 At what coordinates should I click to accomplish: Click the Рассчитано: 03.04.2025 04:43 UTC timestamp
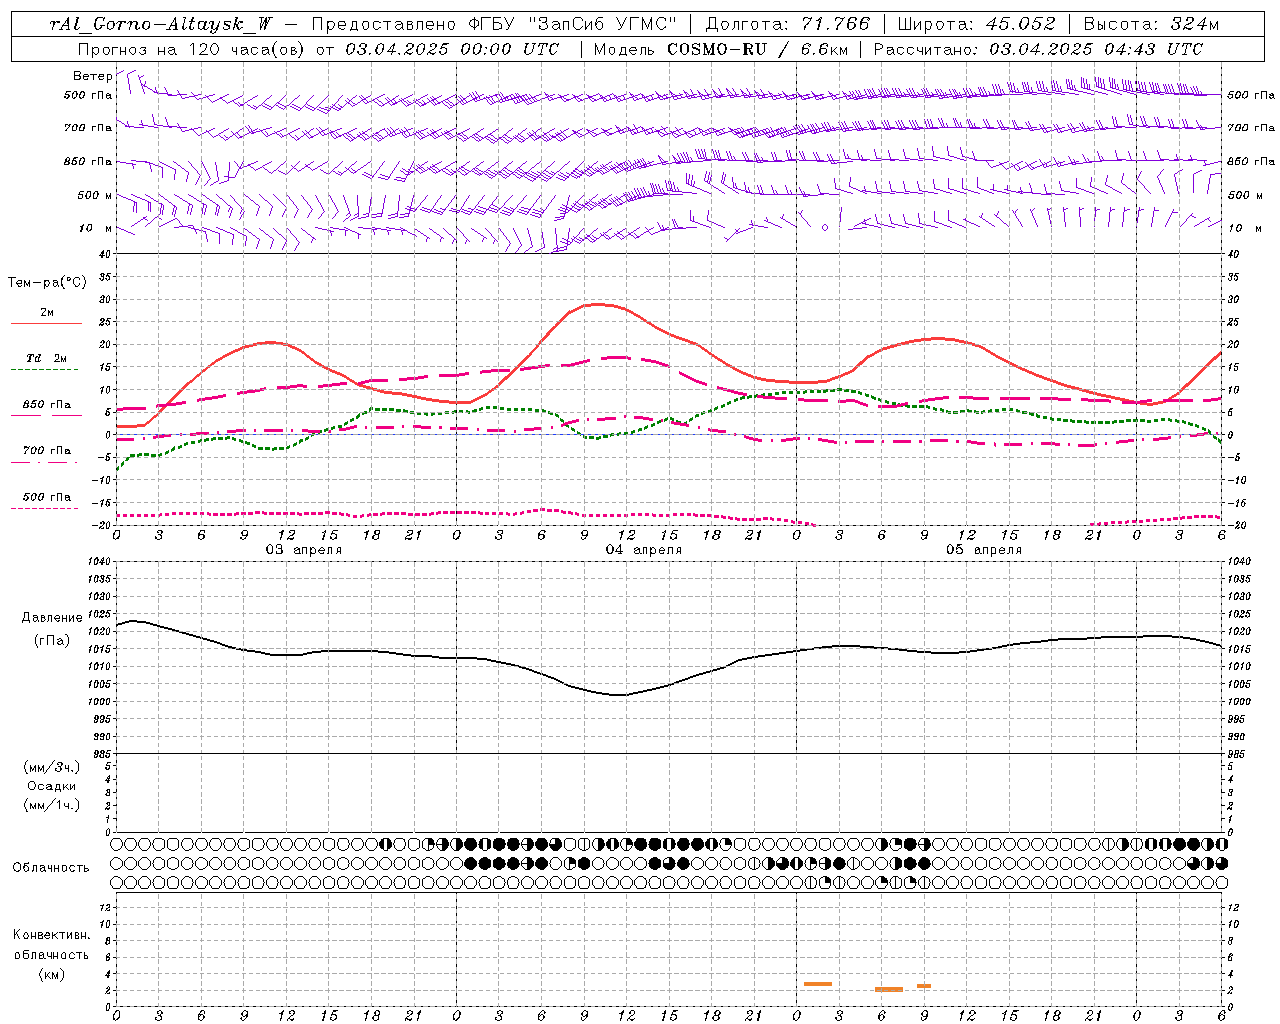point(1038,49)
